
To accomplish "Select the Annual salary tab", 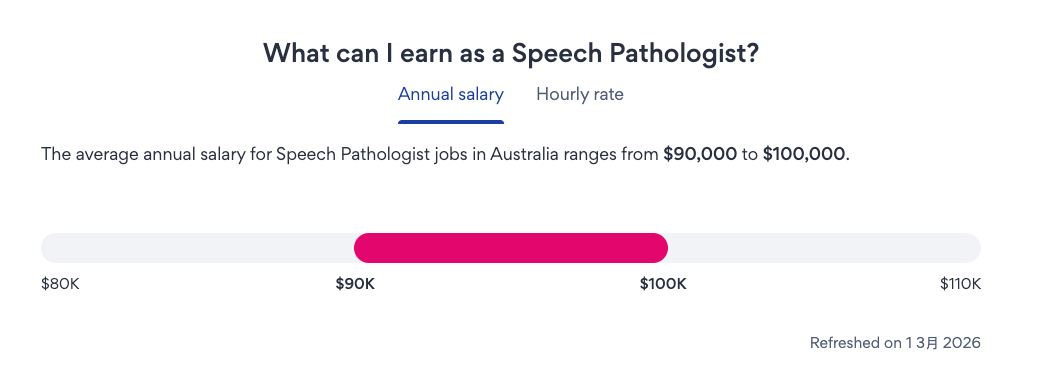I will [451, 94].
